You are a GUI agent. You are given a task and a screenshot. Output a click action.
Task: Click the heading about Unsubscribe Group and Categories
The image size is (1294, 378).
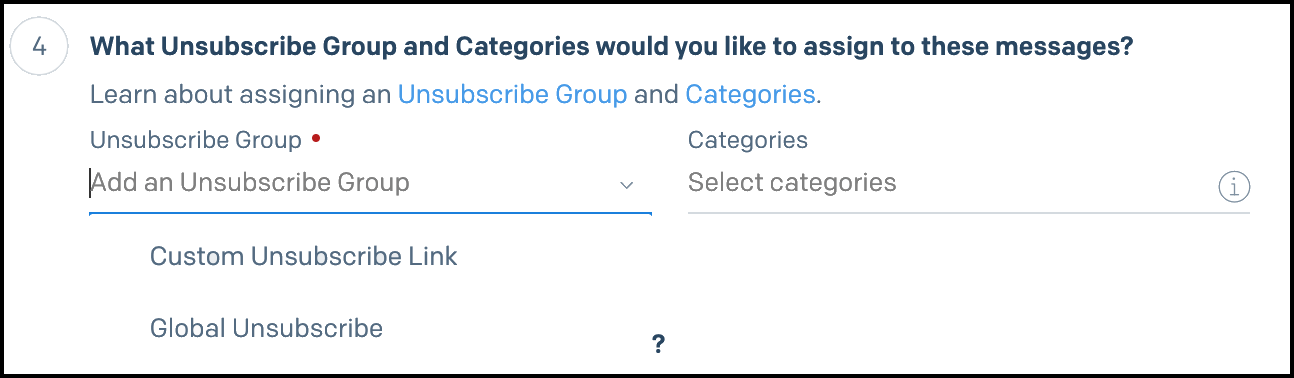coord(611,47)
